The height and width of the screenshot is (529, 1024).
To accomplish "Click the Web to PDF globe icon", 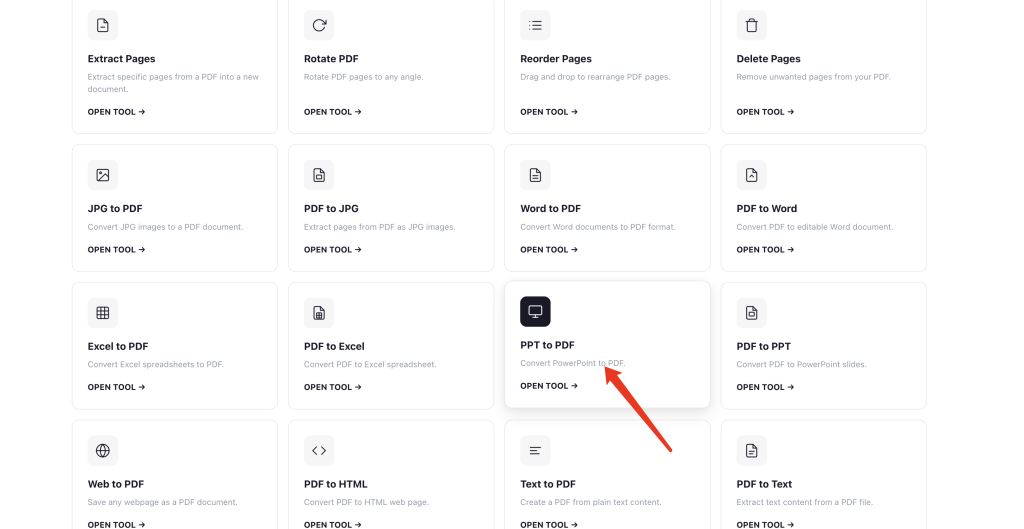I will (x=103, y=451).
